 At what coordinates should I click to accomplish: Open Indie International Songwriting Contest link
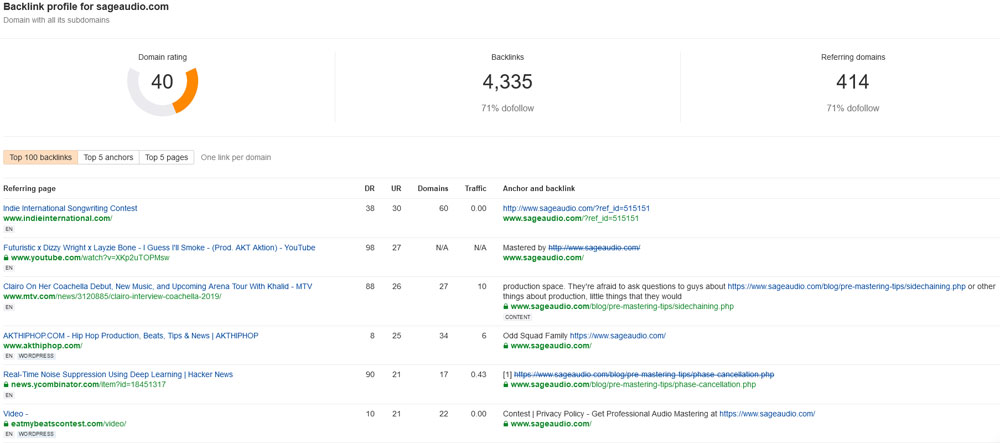(x=70, y=208)
